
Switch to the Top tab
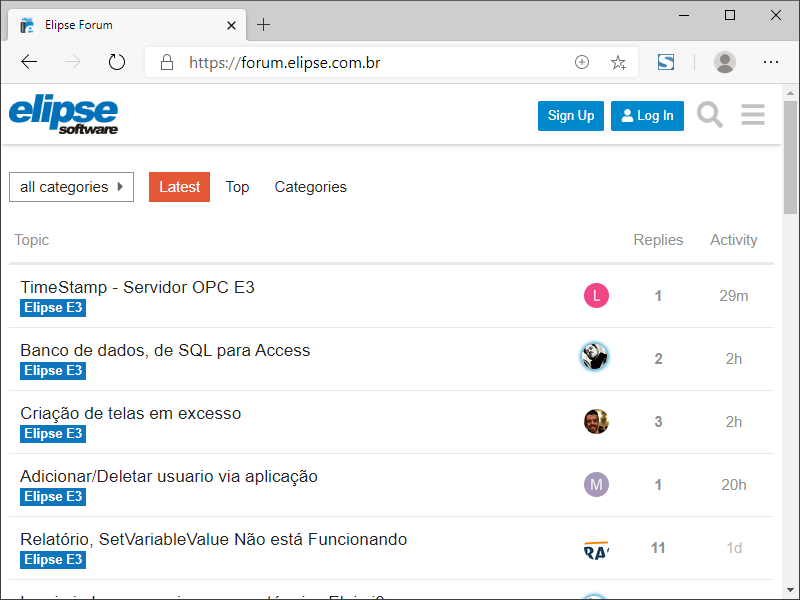click(x=237, y=187)
